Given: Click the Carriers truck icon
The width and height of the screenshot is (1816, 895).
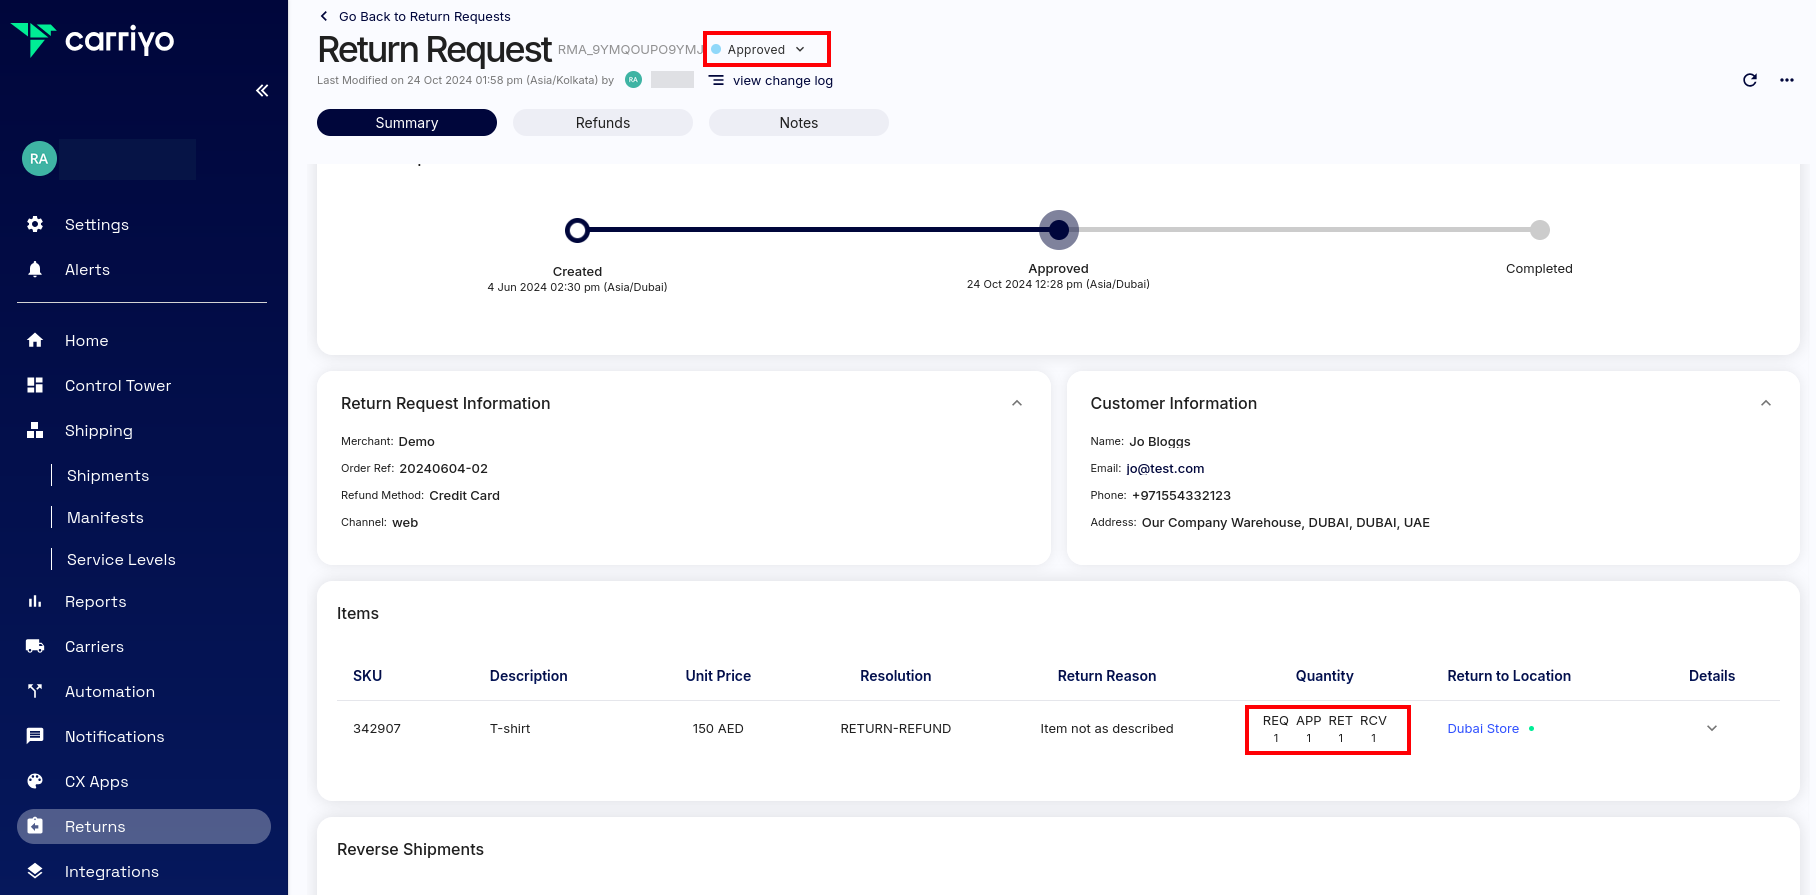Looking at the screenshot, I should (x=35, y=646).
